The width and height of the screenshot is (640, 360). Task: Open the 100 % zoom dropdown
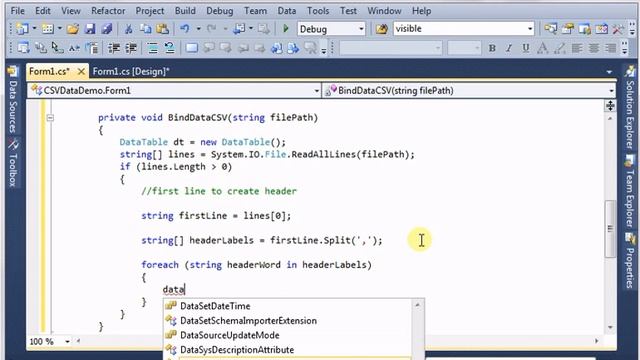click(x=67, y=341)
